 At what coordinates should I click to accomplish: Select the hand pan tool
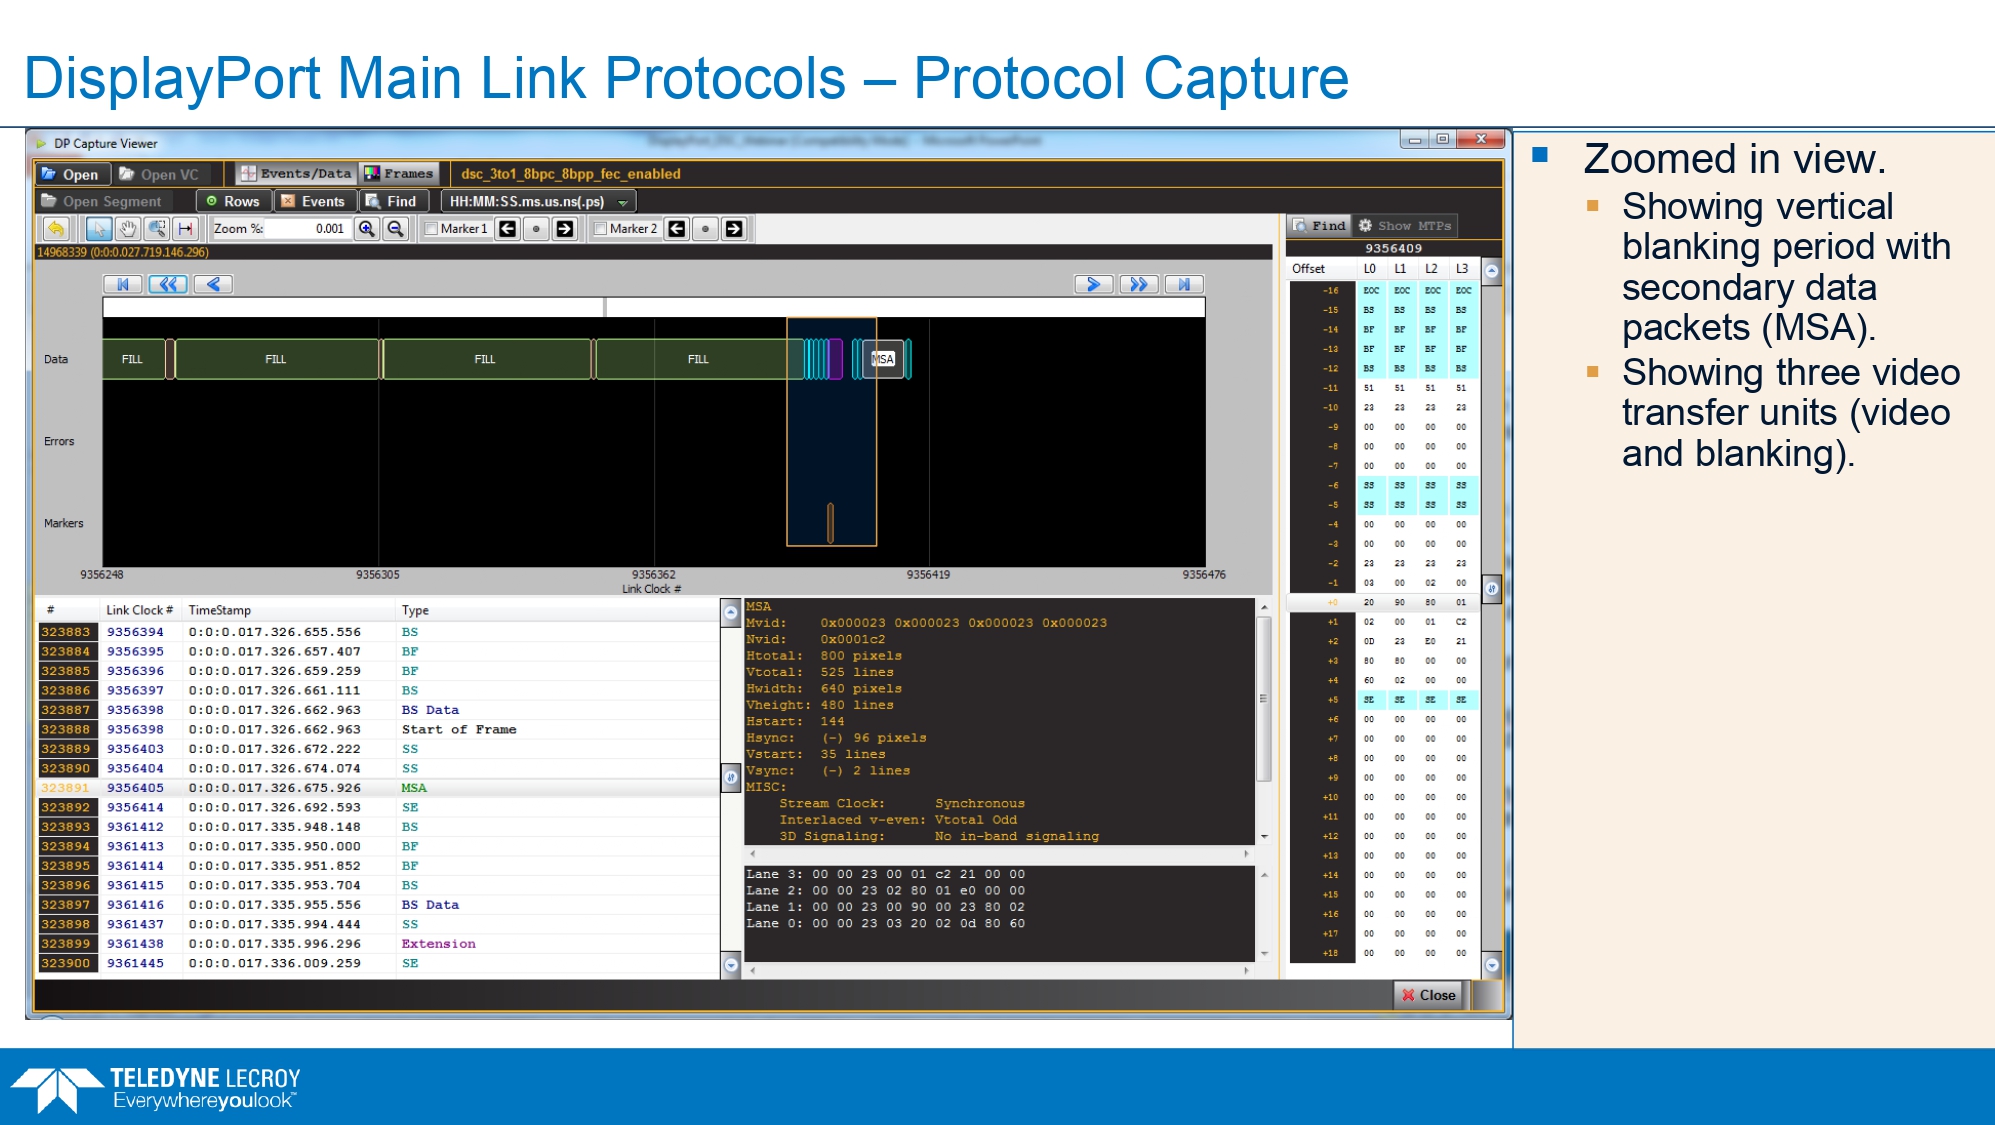[x=128, y=229]
